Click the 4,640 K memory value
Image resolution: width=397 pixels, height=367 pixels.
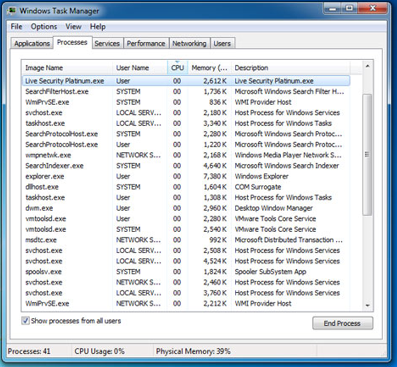(x=215, y=166)
